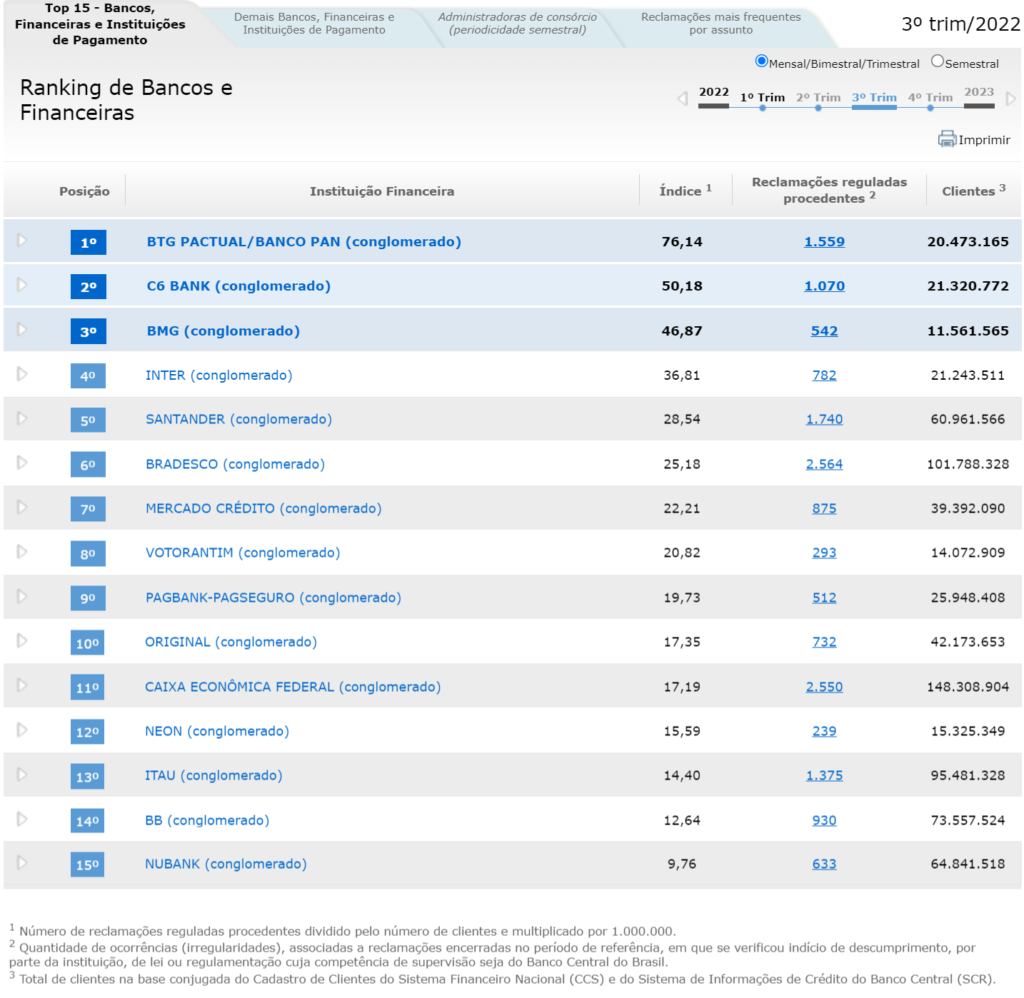Open VOTORANTIM (conglomerado) link
This screenshot has width=1024, height=998.
[x=242, y=553]
